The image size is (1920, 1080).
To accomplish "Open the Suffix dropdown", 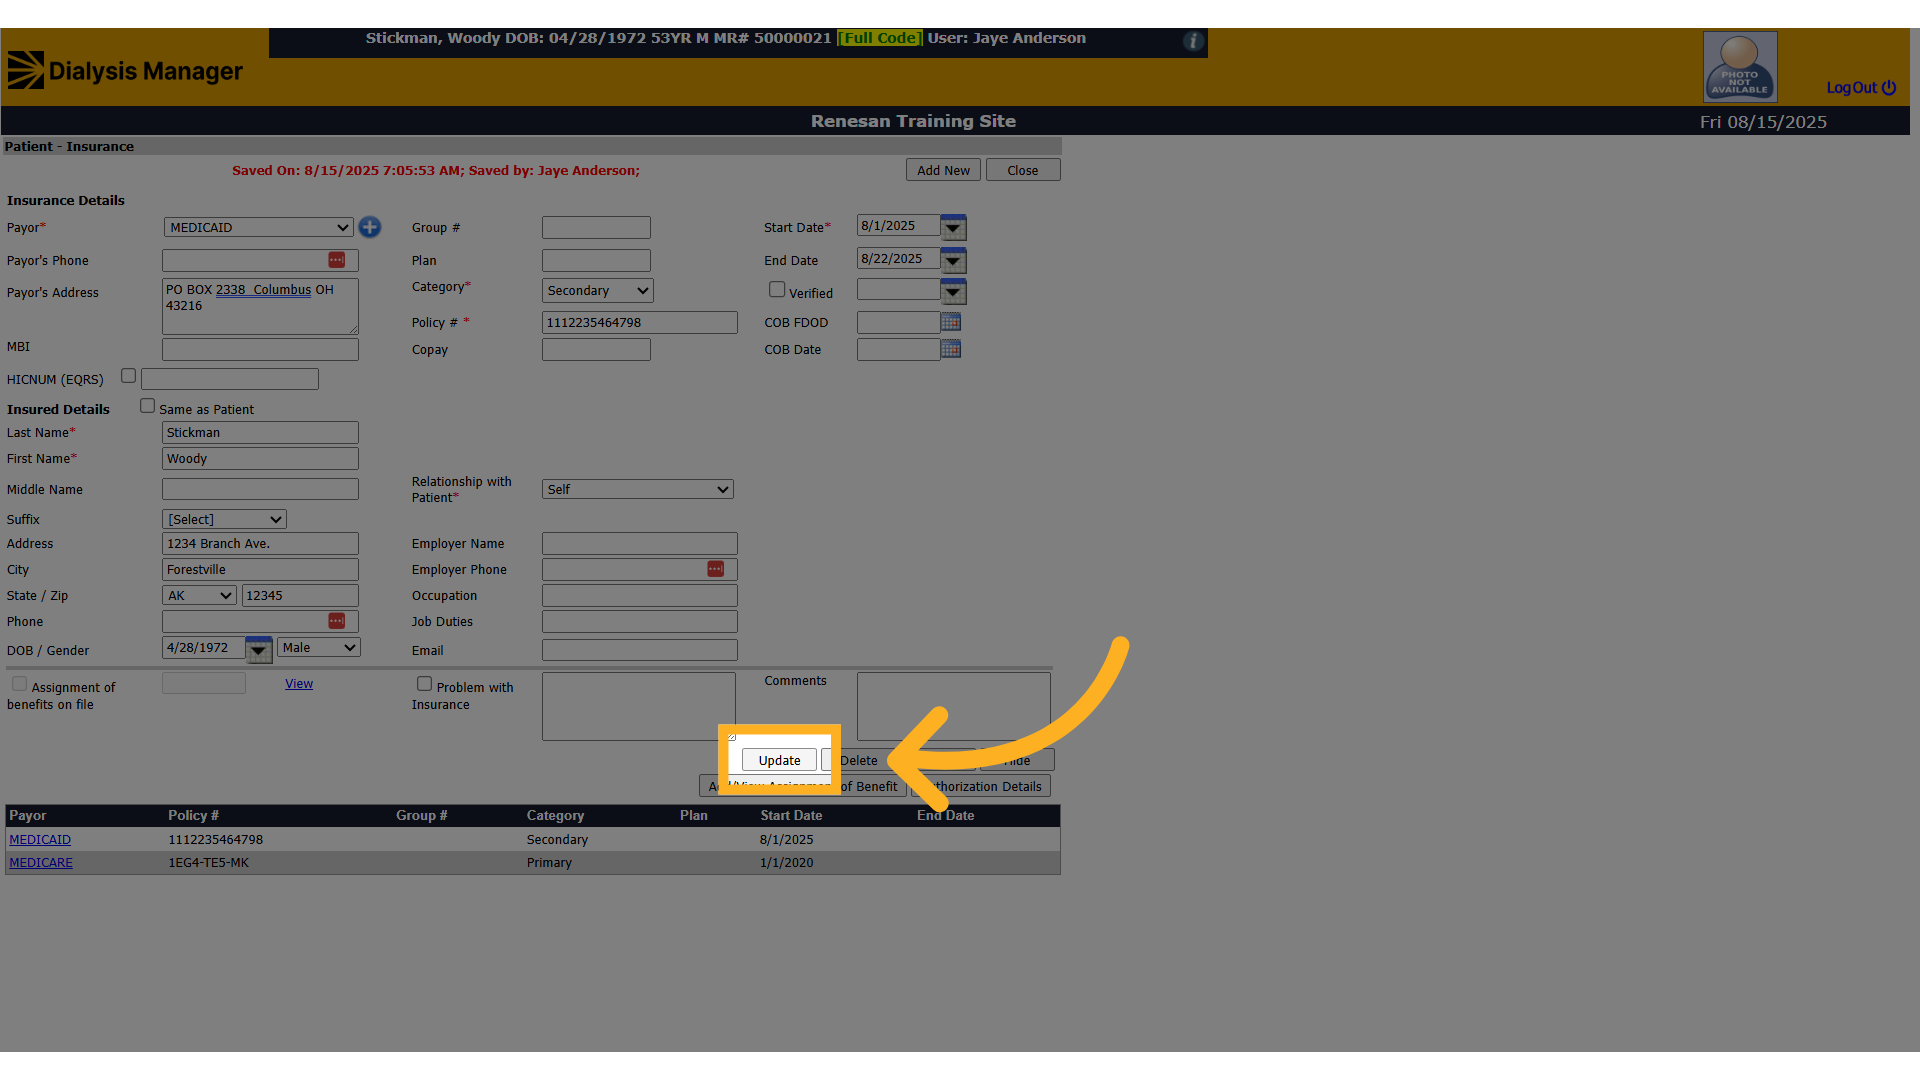I will click(x=224, y=519).
